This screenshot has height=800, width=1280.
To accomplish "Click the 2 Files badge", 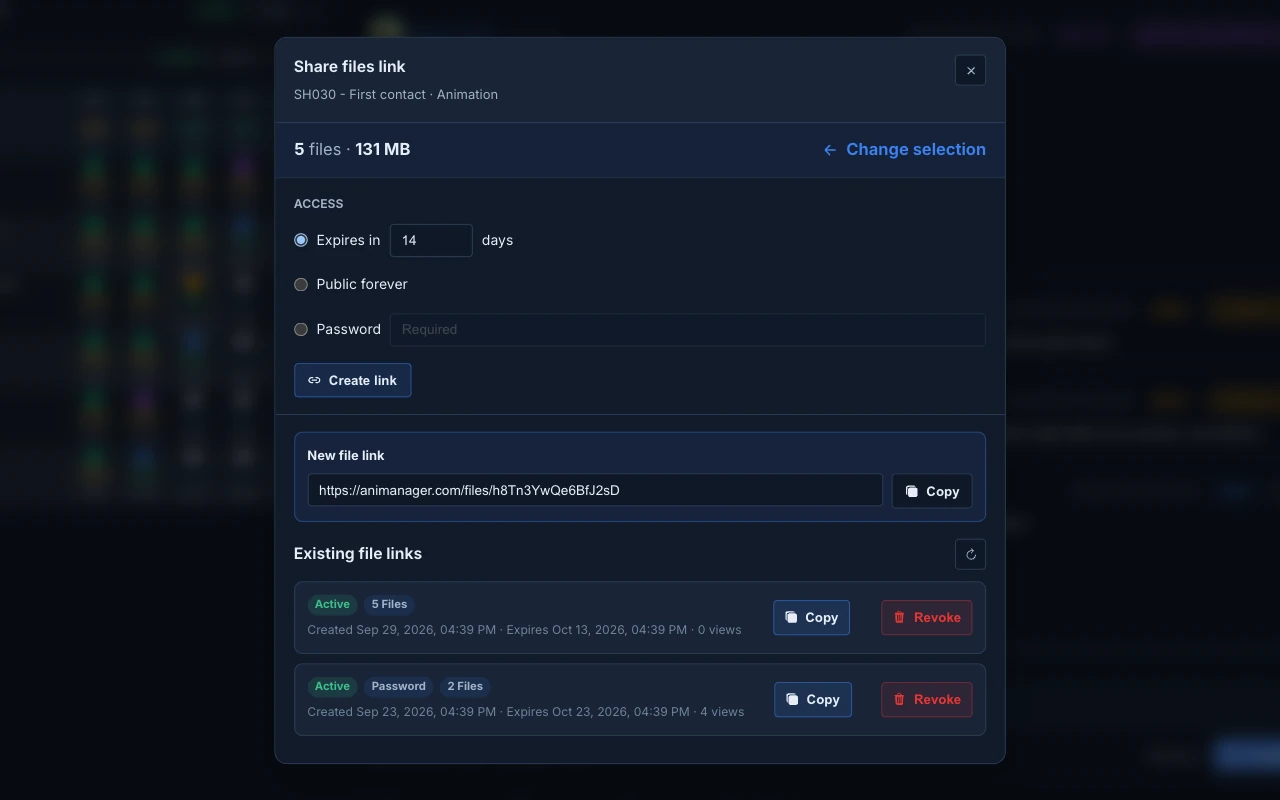I will coord(465,686).
